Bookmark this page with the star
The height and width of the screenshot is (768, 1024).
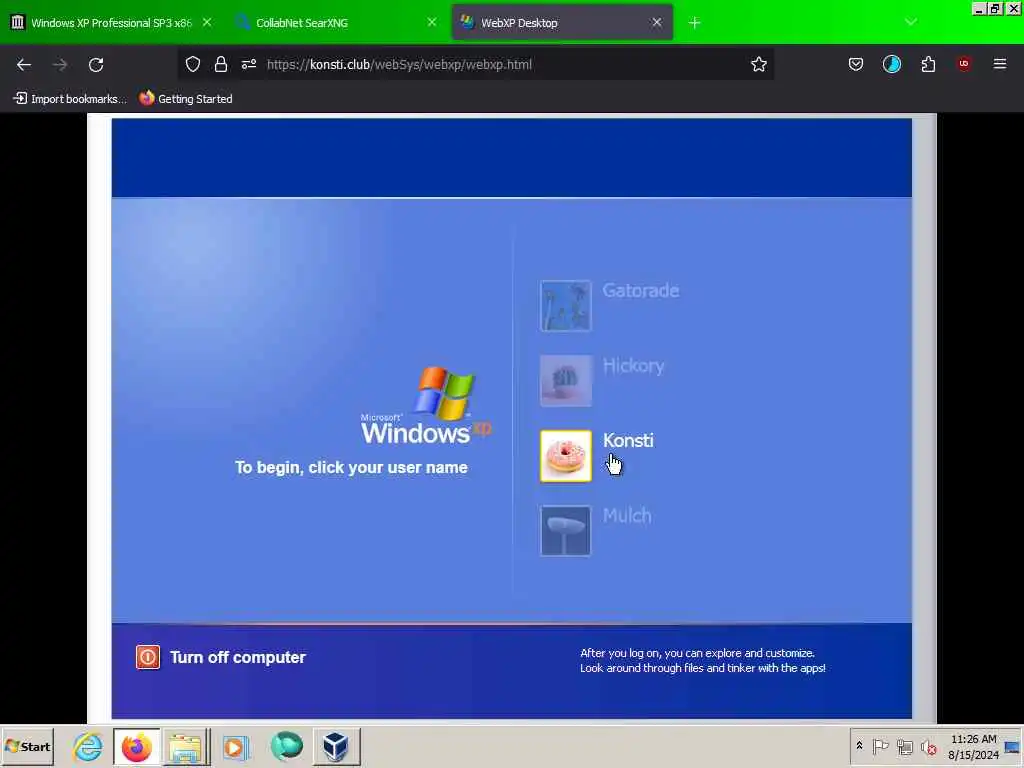(x=758, y=64)
